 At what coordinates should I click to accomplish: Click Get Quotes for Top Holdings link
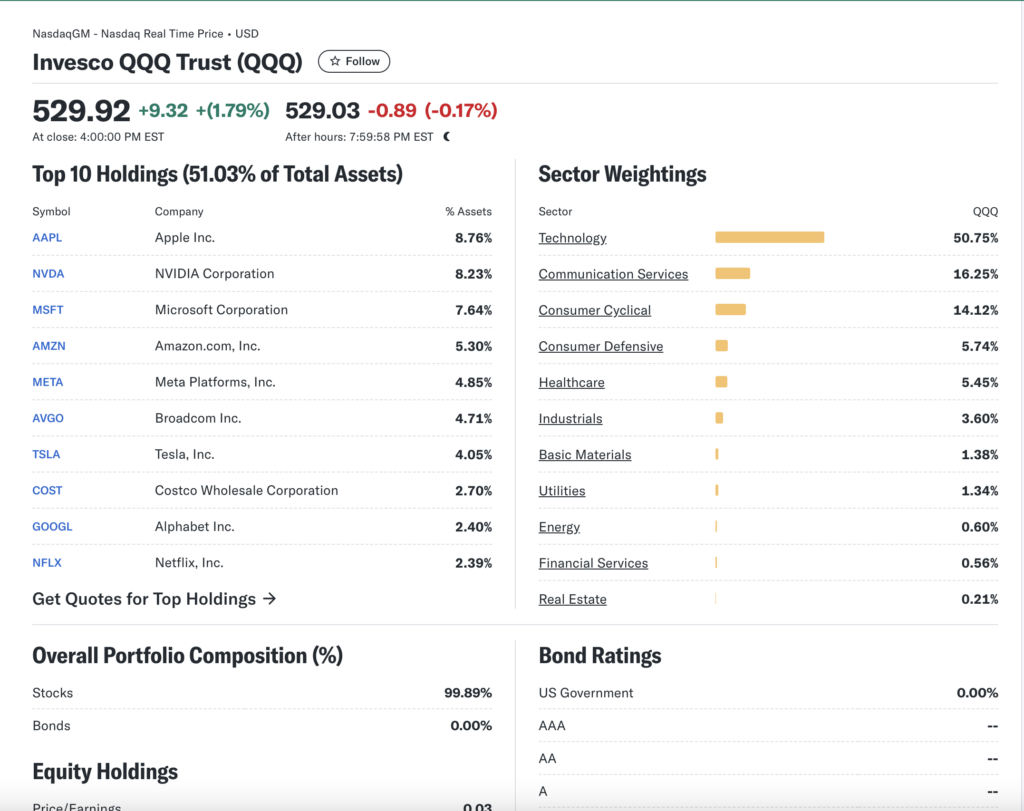click(x=154, y=599)
